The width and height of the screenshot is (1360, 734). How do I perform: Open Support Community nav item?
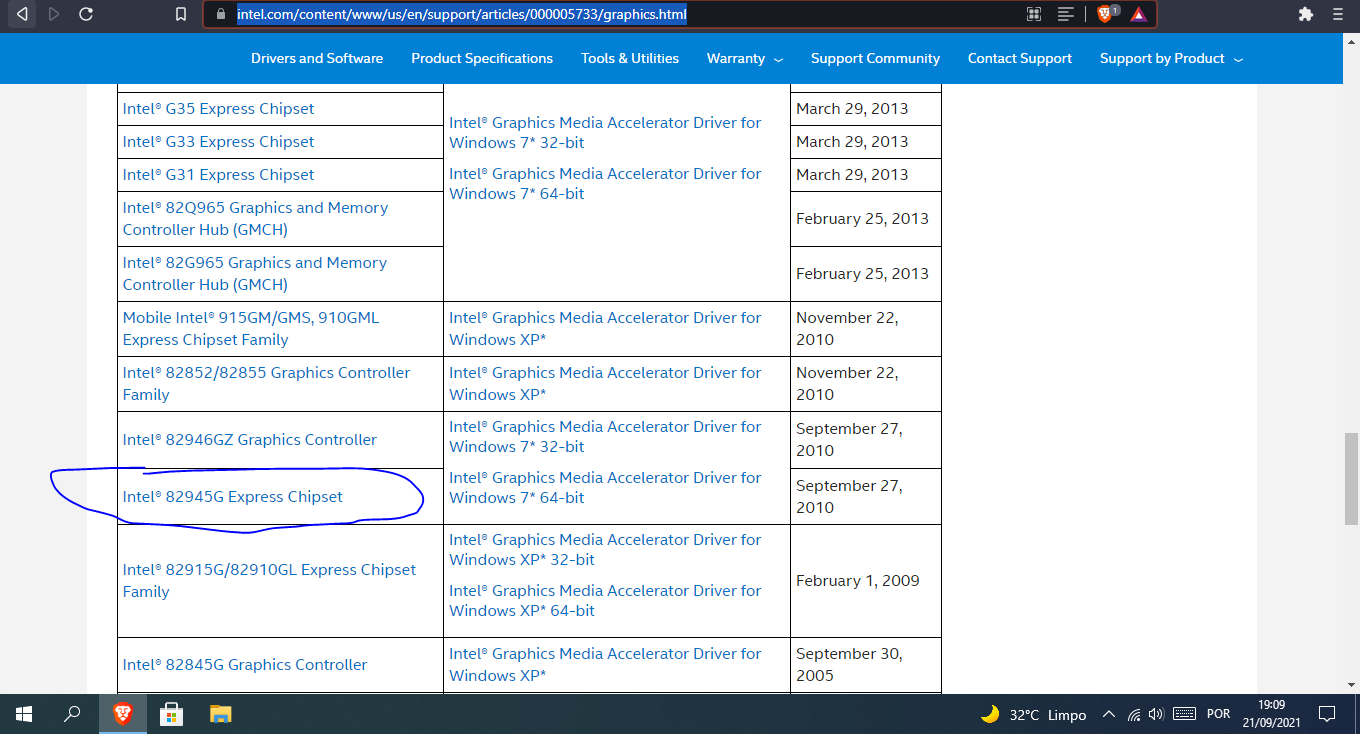click(875, 59)
